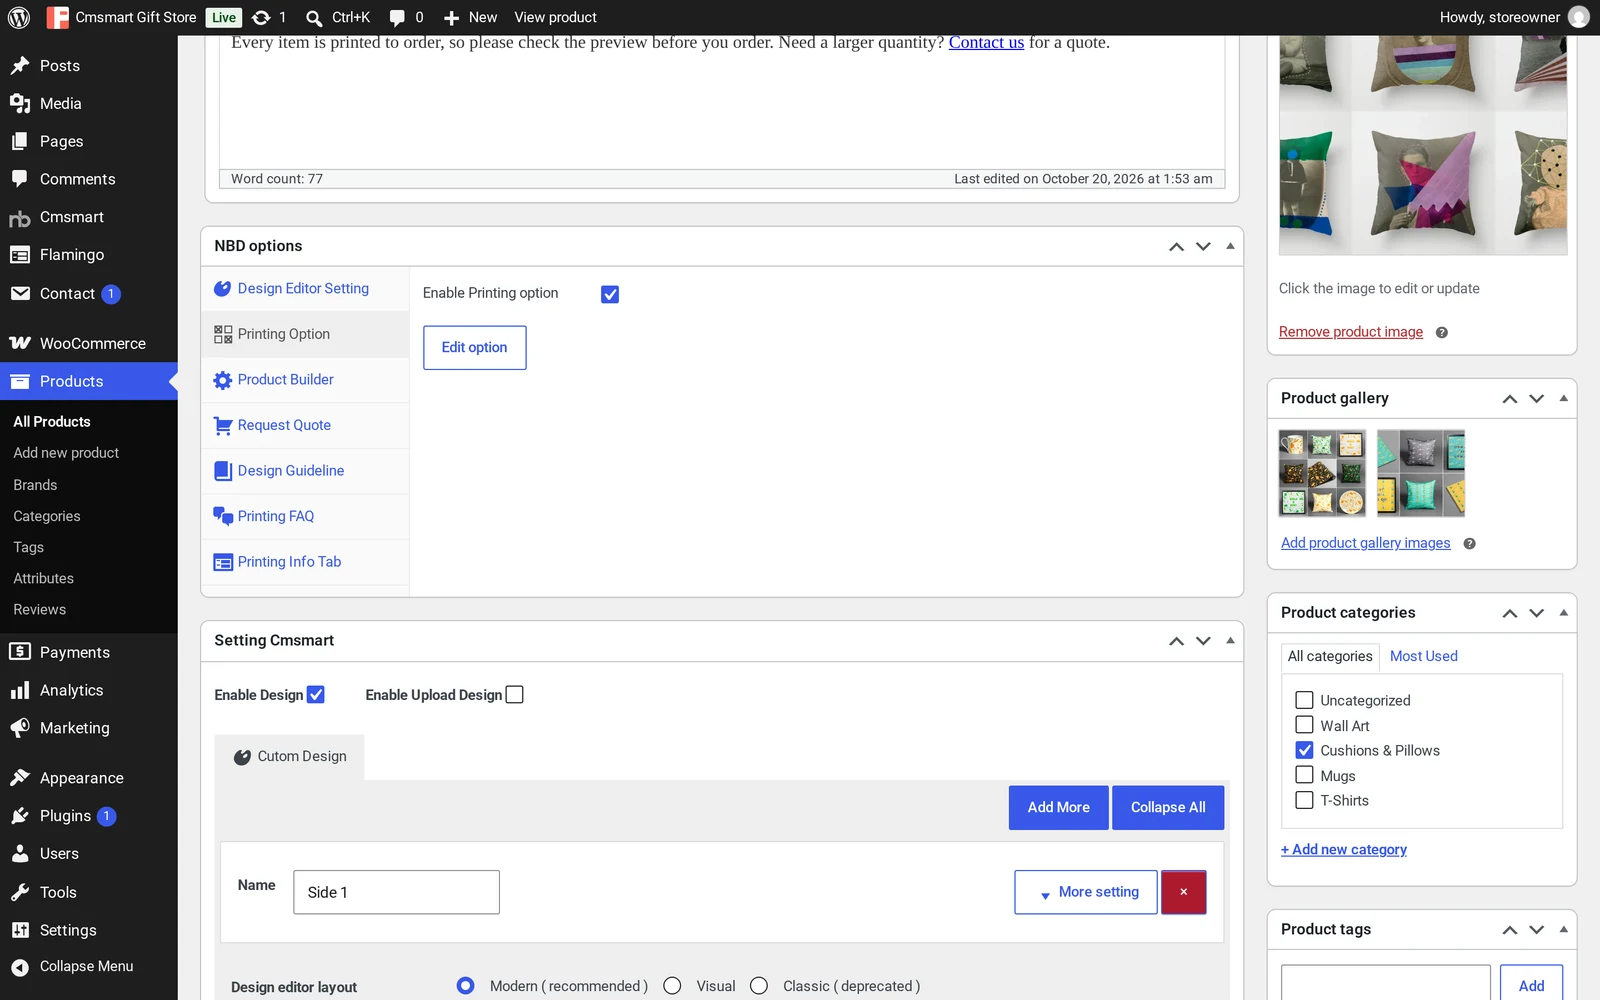
Task: Open the Tools wrench icon
Action: [x=20, y=892]
